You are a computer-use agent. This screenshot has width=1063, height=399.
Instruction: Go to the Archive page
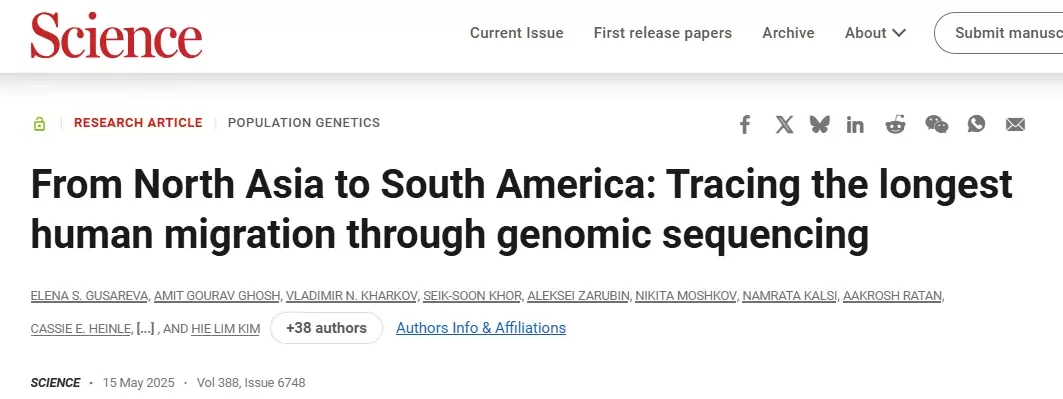pos(788,33)
